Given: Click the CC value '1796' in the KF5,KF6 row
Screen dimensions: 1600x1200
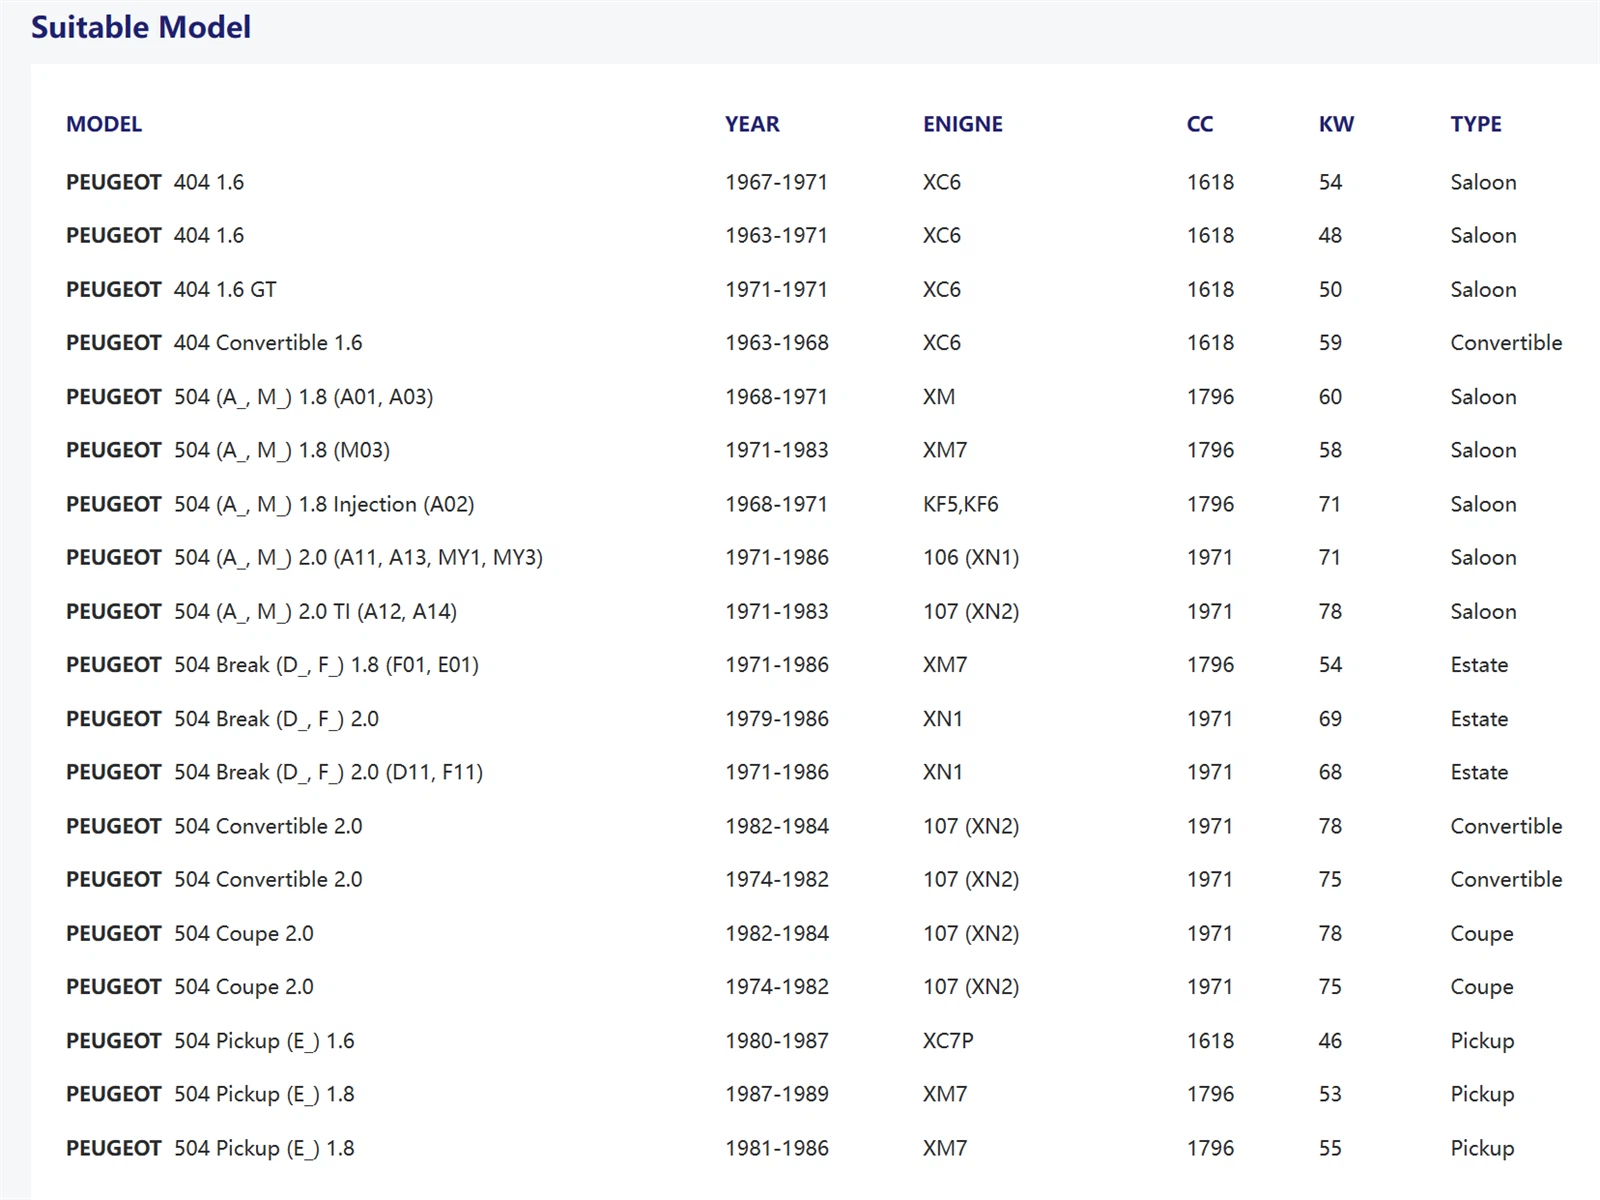Looking at the screenshot, I should pos(1210,504).
